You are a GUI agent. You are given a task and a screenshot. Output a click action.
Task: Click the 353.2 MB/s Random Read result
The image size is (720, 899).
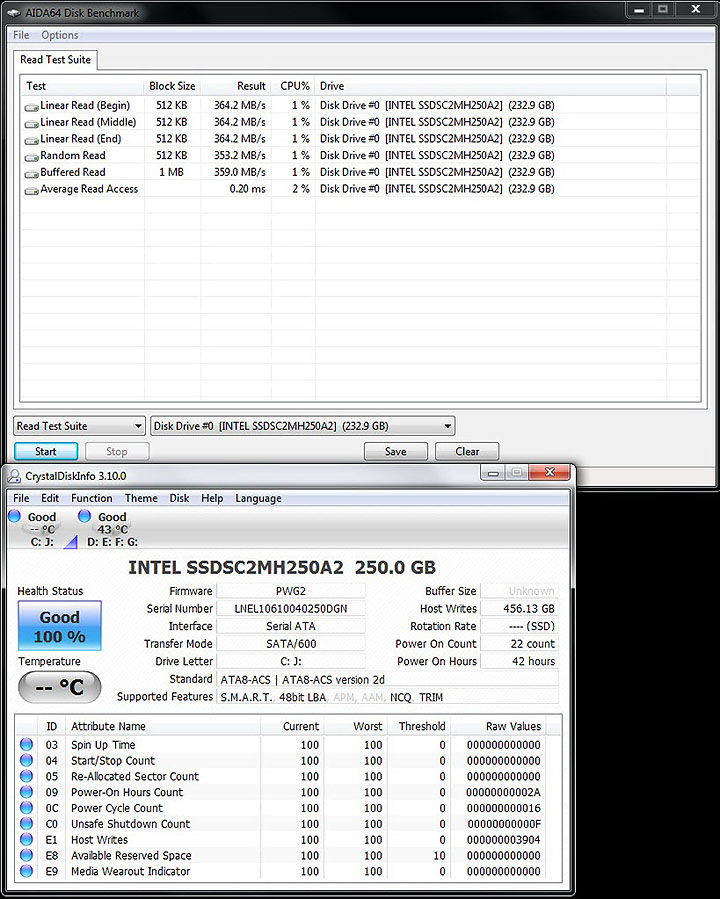pyautogui.click(x=240, y=155)
